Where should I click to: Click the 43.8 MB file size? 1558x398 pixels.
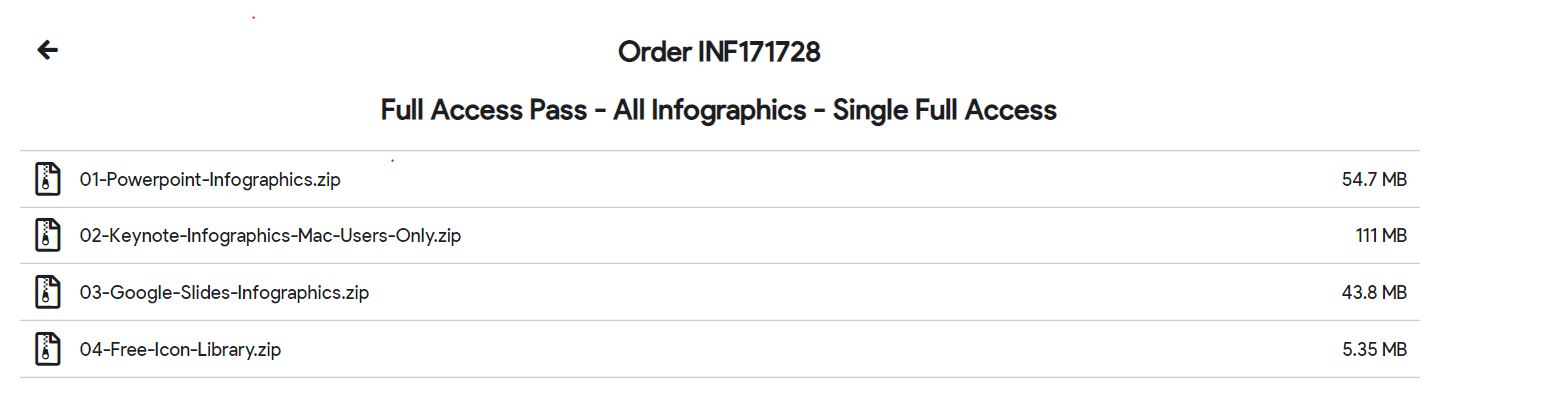point(1374,293)
